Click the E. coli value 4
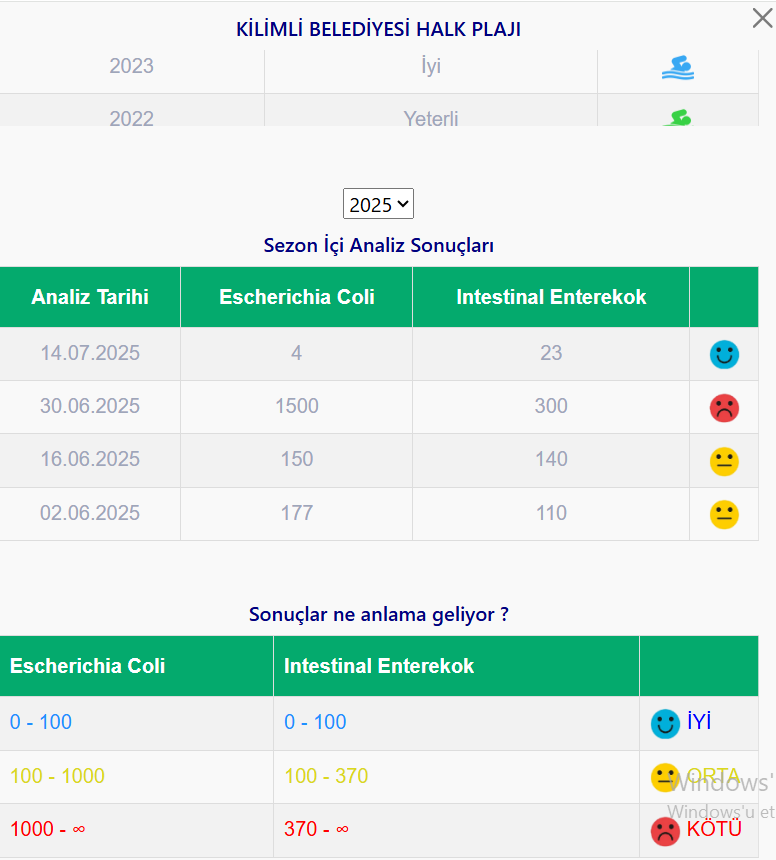Viewport: 776px width, 860px height. (x=297, y=353)
